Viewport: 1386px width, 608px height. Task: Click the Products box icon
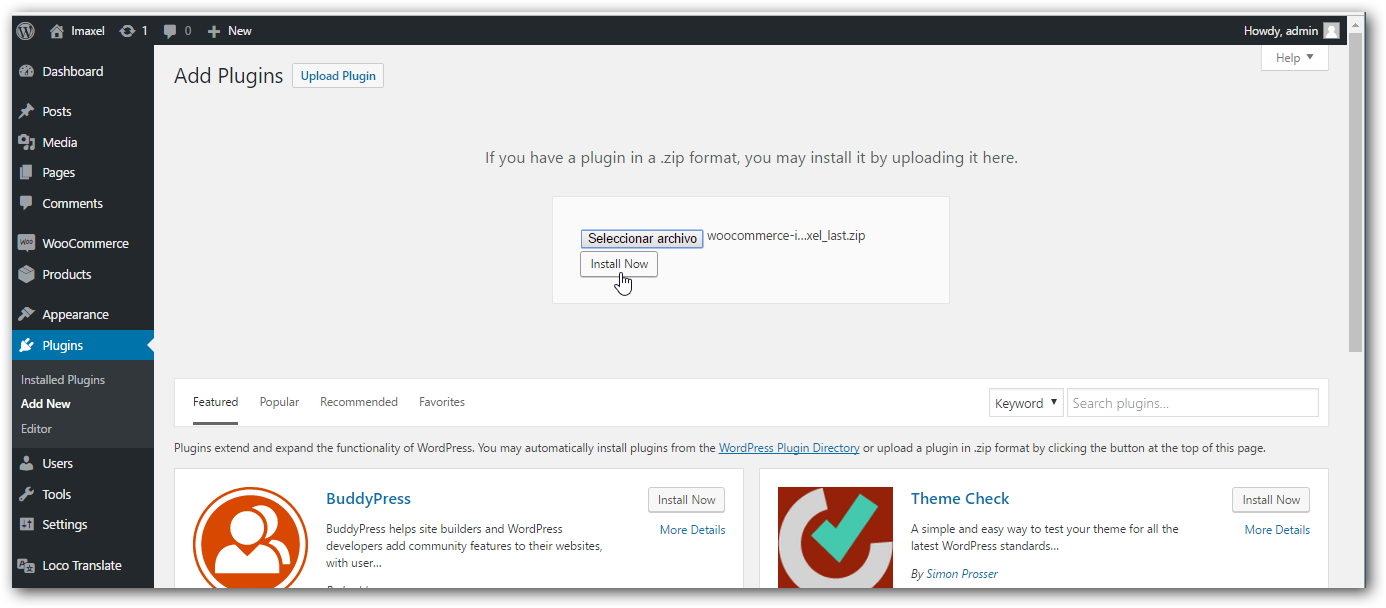(x=27, y=275)
